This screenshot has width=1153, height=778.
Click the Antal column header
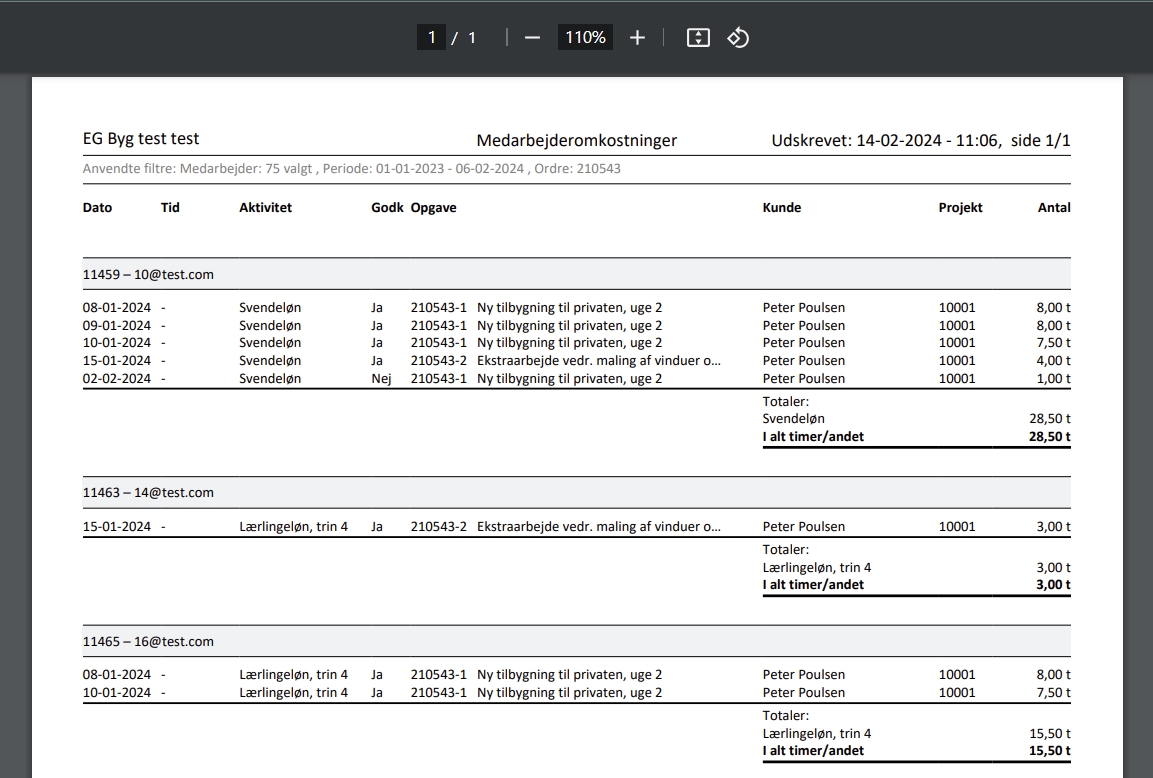point(1054,208)
